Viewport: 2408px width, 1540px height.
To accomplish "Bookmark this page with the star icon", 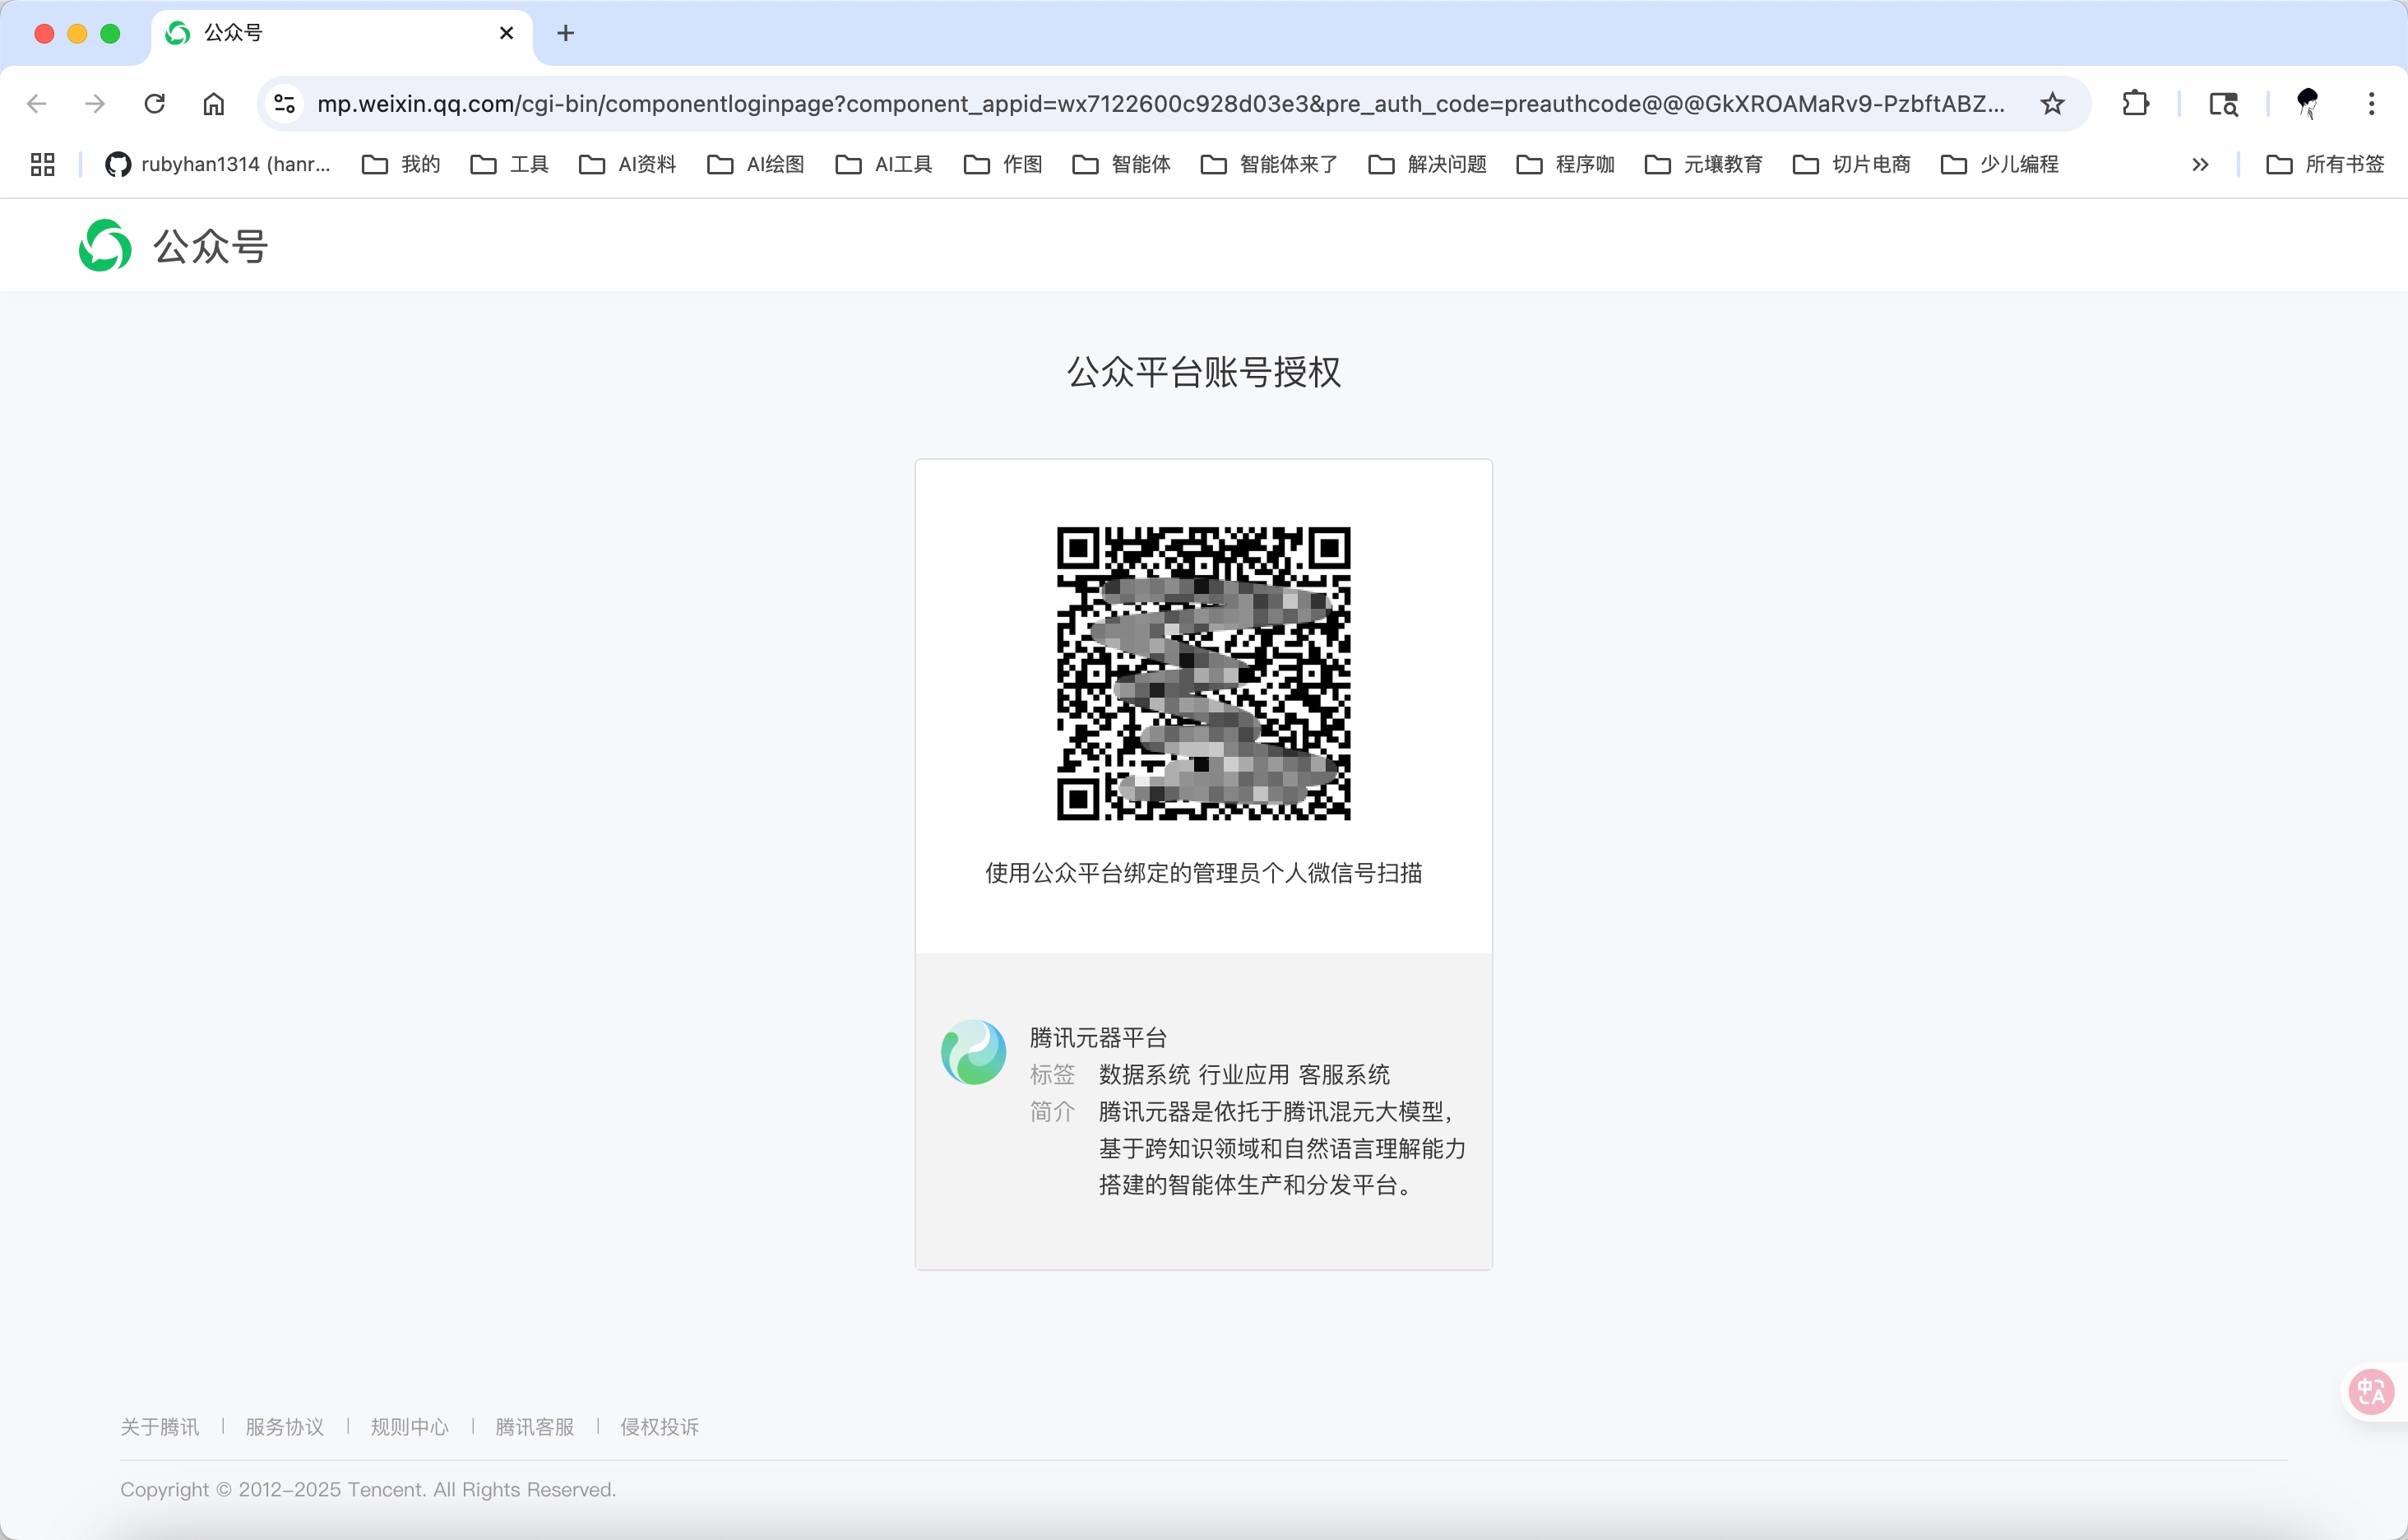I will [x=2052, y=103].
